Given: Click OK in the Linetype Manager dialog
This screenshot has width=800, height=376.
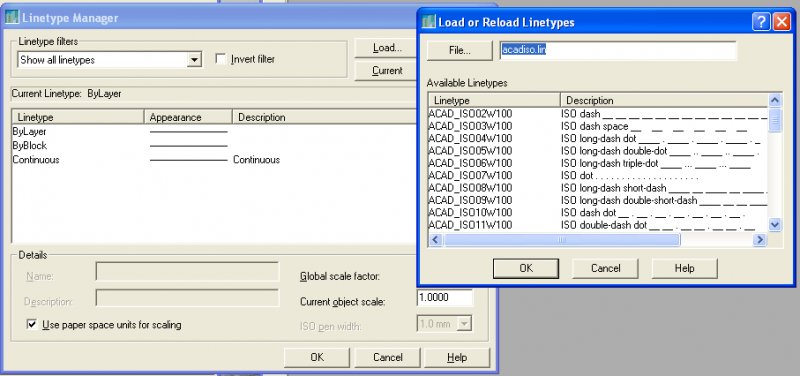Looking at the screenshot, I should pos(317,358).
